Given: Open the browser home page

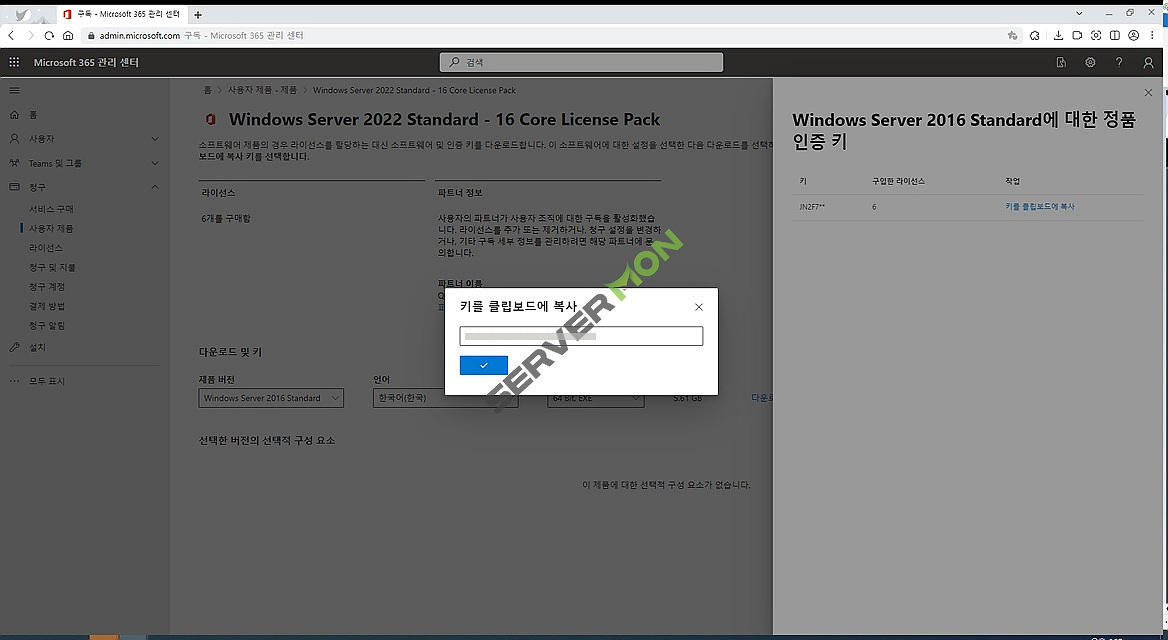Looking at the screenshot, I should point(68,35).
